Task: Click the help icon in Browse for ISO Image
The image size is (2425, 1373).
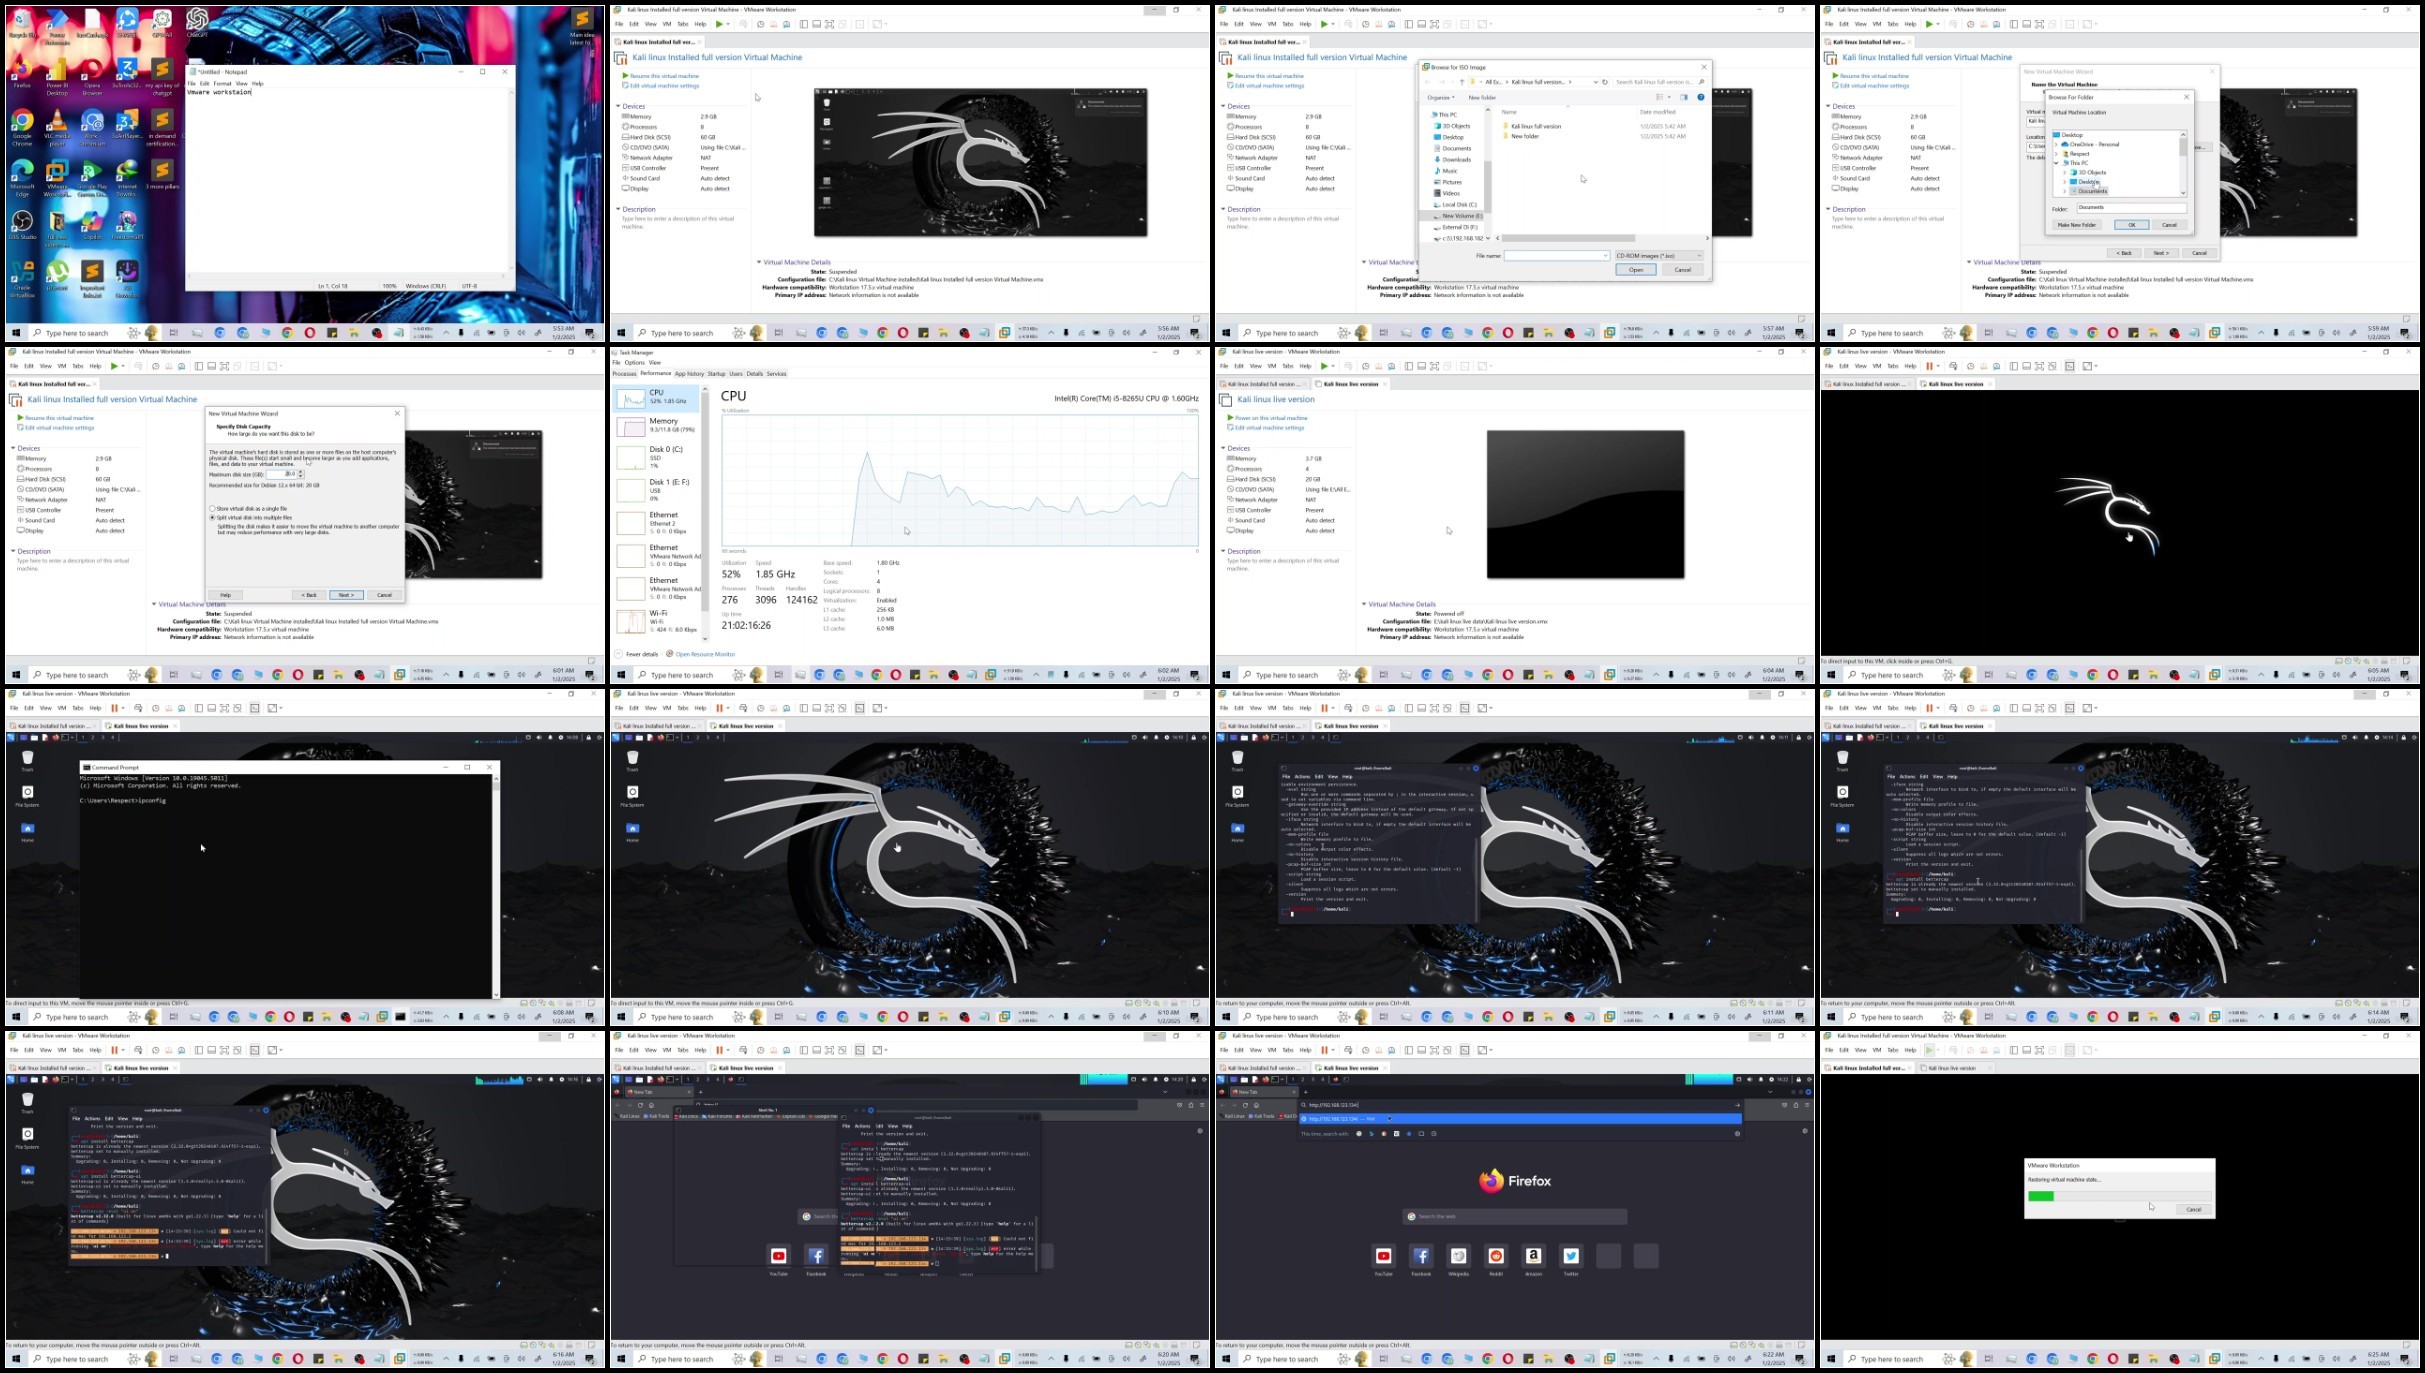Action: tap(1701, 98)
